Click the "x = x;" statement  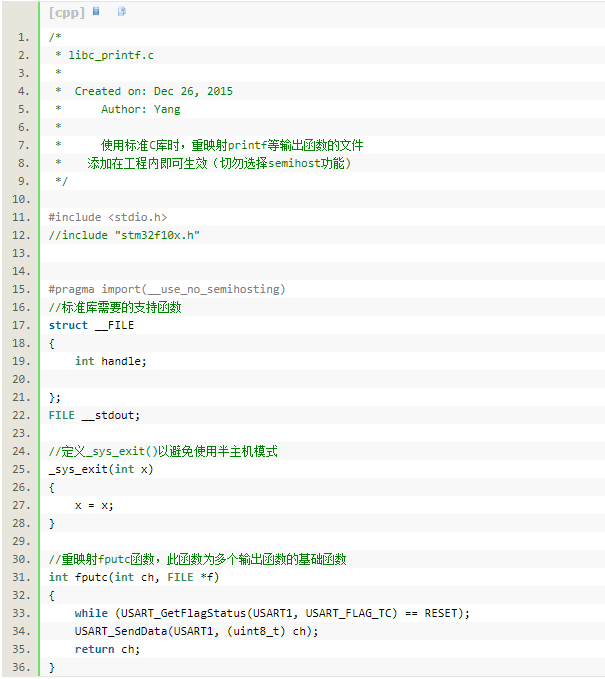pyautogui.click(x=94, y=505)
